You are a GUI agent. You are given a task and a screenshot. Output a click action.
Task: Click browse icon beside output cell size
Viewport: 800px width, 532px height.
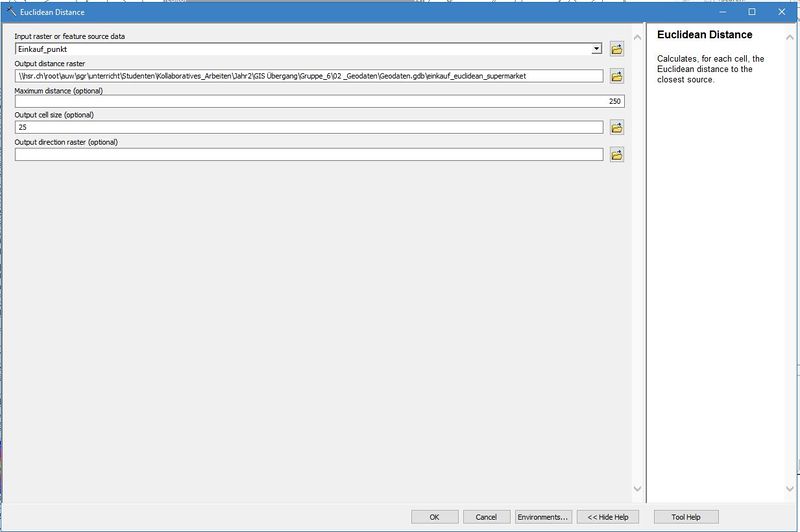pyautogui.click(x=617, y=127)
